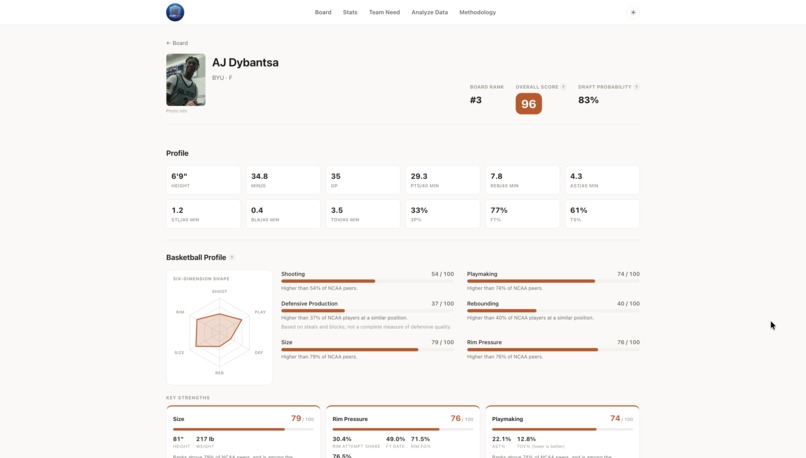Click the 3.5 turnovers per 40 card

click(362, 214)
